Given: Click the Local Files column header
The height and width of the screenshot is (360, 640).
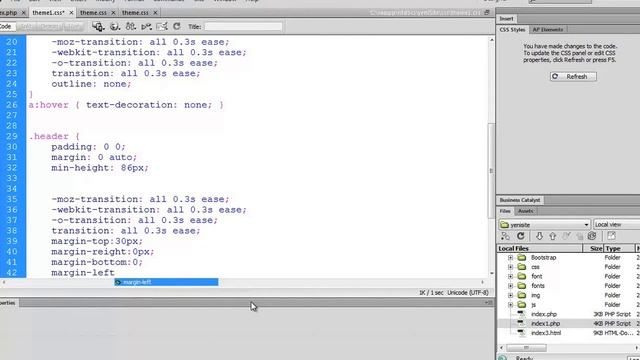Looking at the screenshot, I should click(539, 248).
